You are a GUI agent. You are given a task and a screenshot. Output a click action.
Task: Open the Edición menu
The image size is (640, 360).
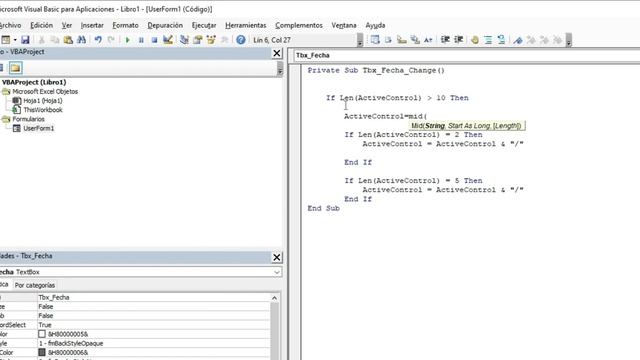tap(41, 25)
